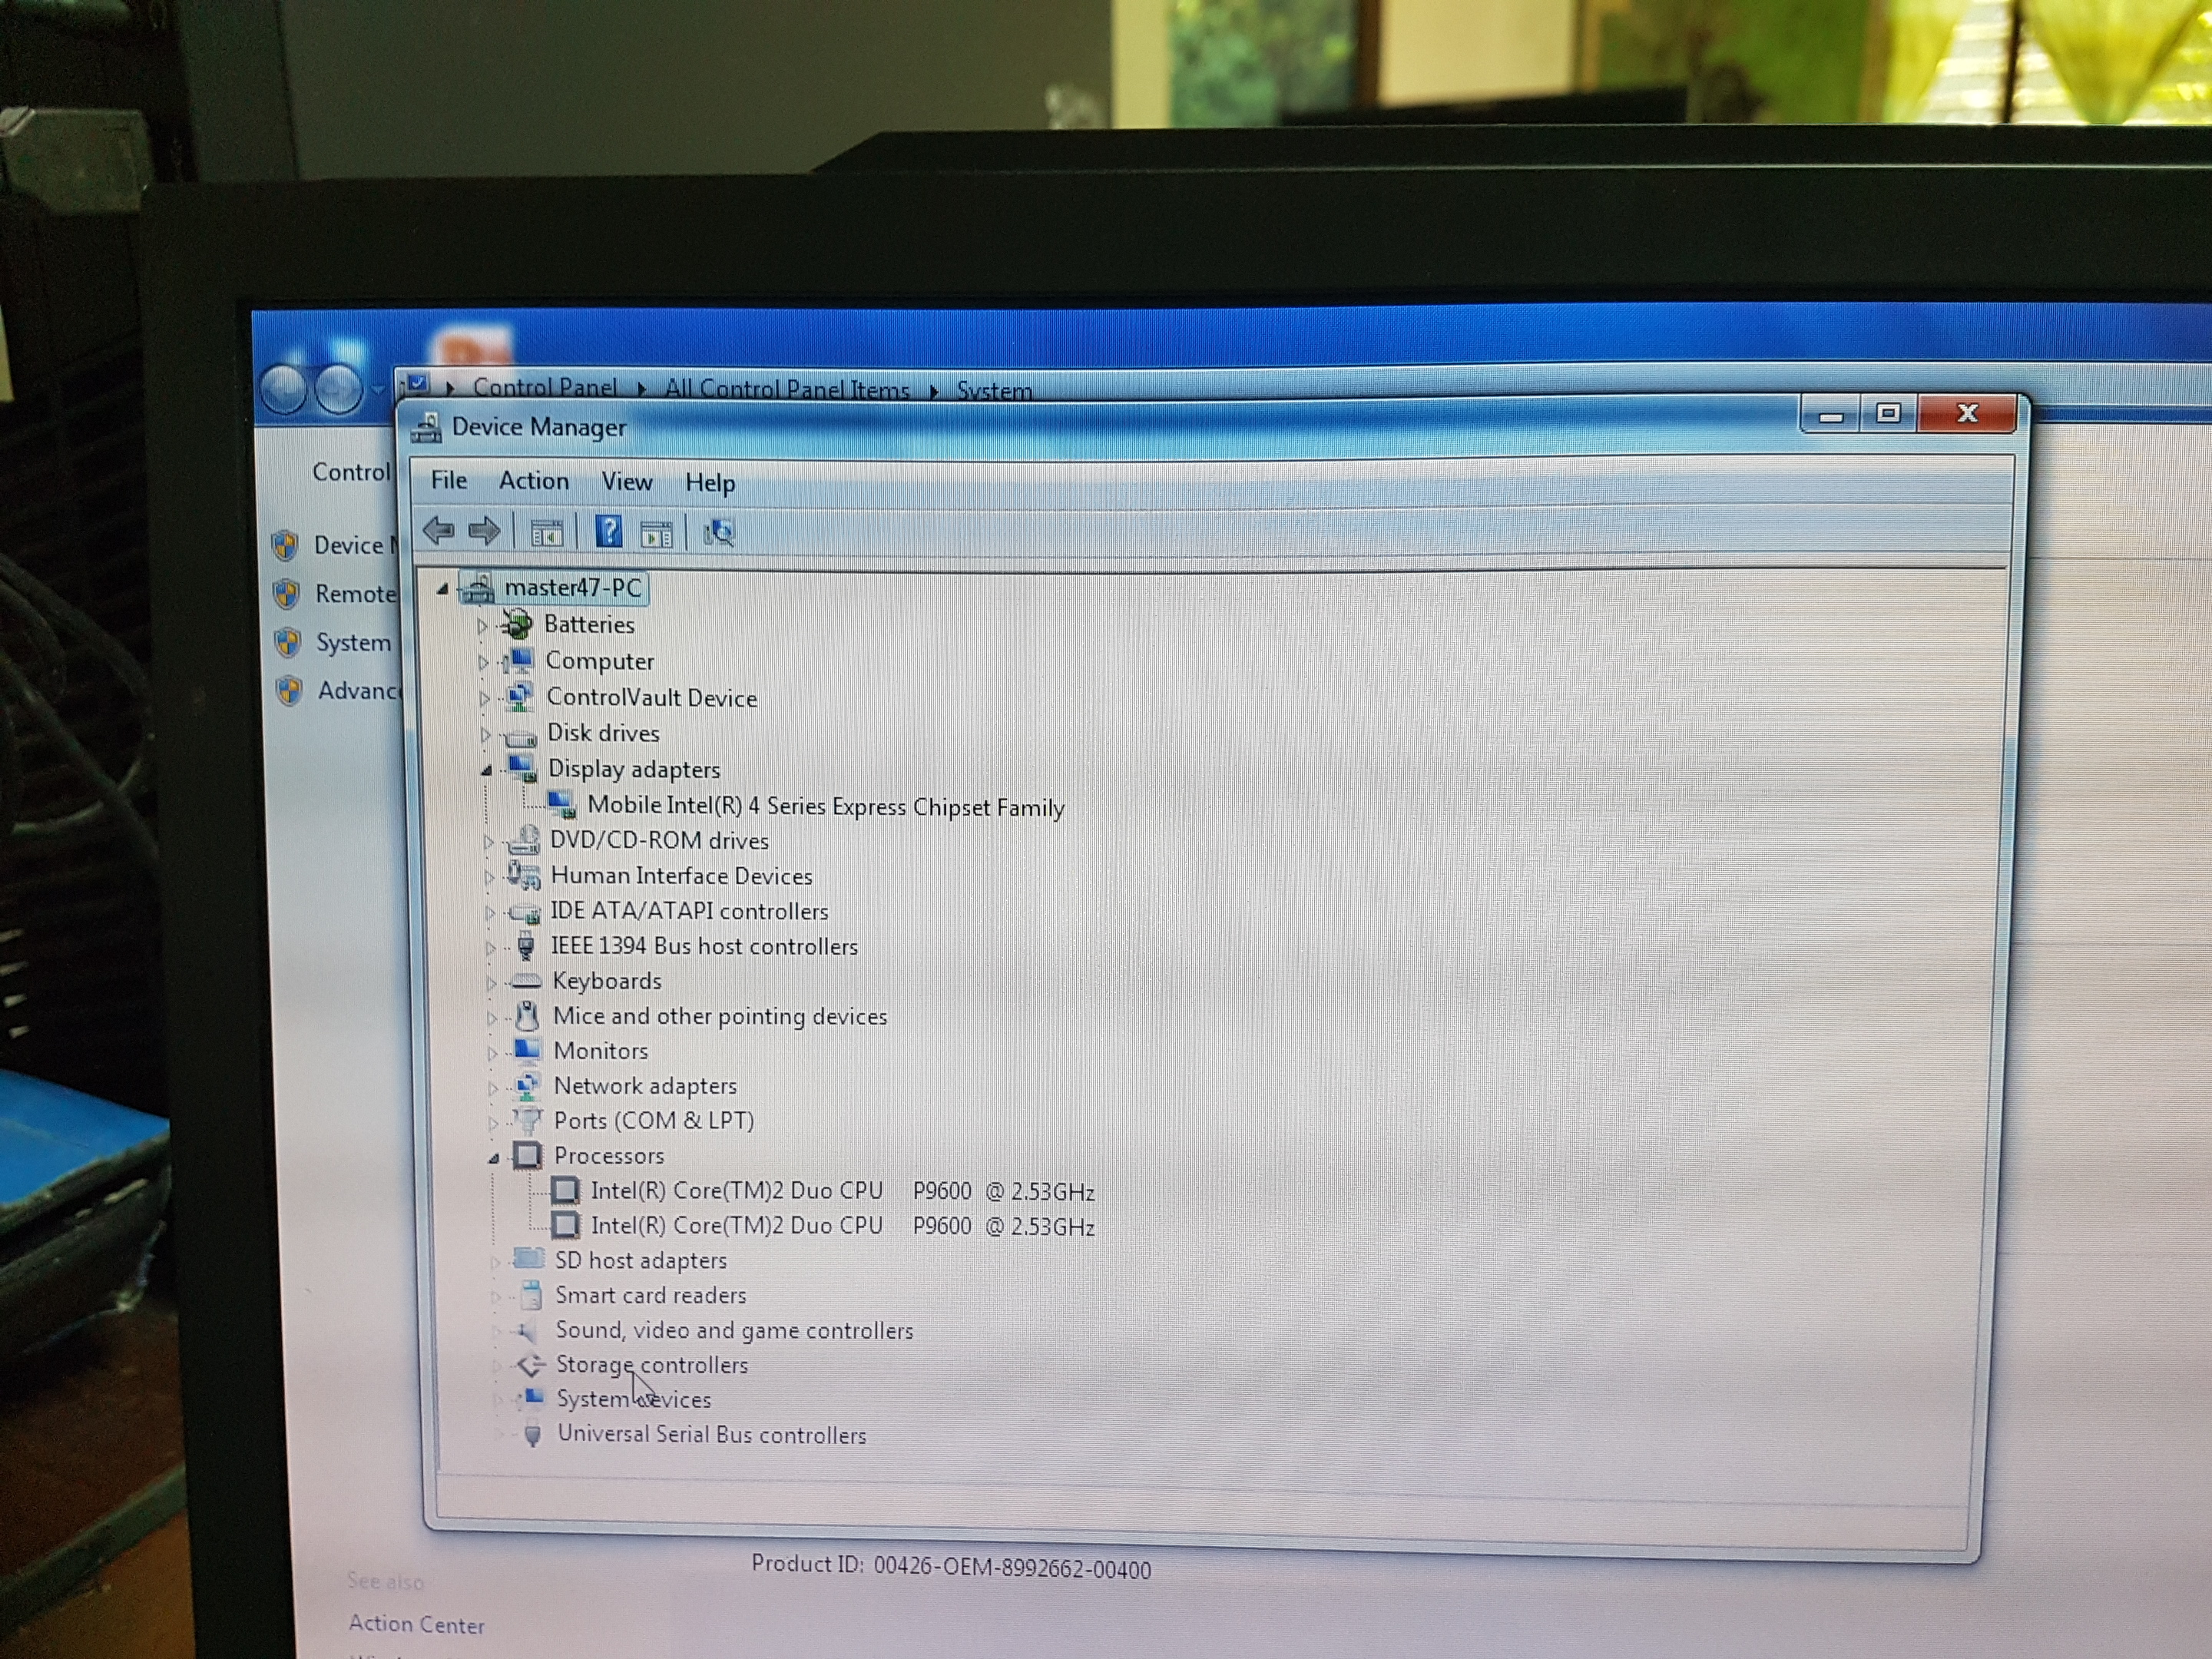
Task: Maximize the Device Manager window
Action: pyautogui.click(x=1888, y=414)
